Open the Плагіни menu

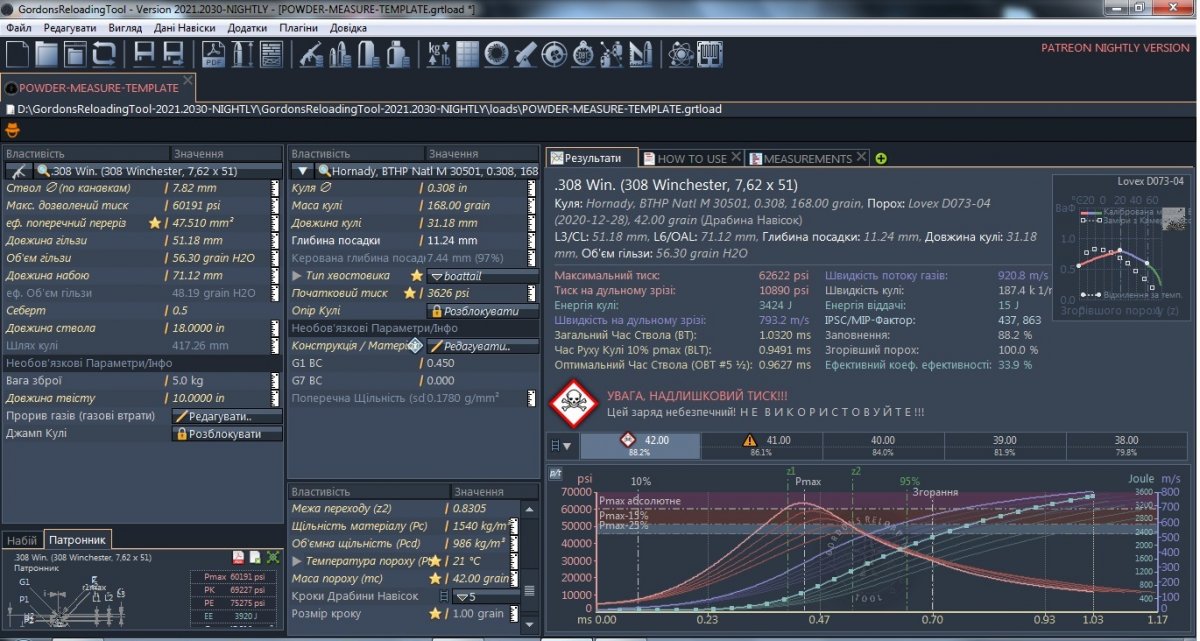[x=298, y=27]
